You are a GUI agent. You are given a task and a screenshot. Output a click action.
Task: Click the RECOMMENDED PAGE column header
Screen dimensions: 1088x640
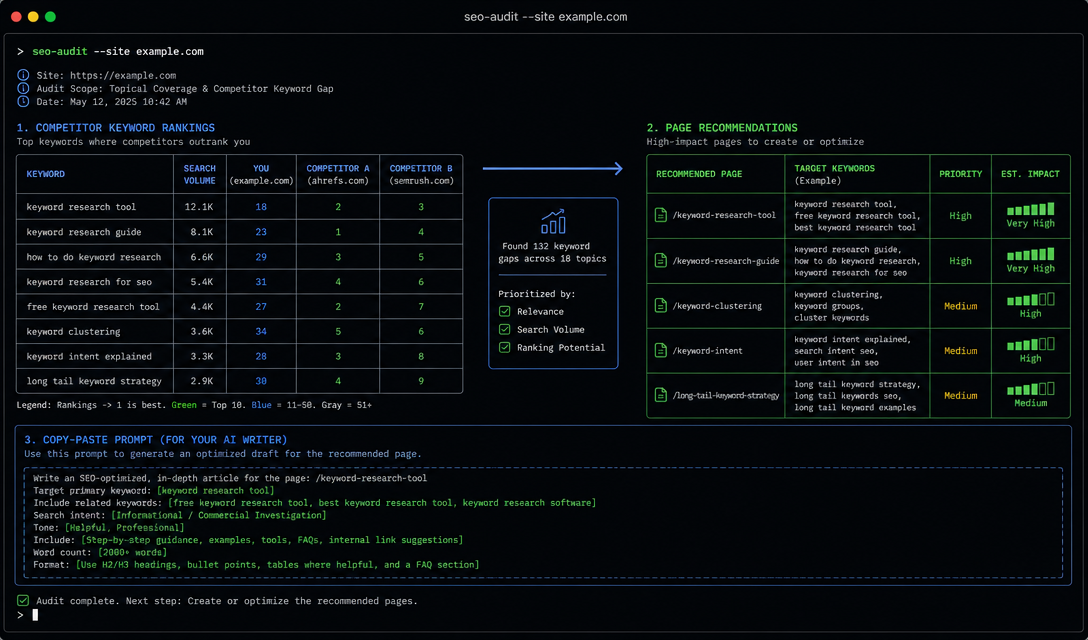point(699,174)
